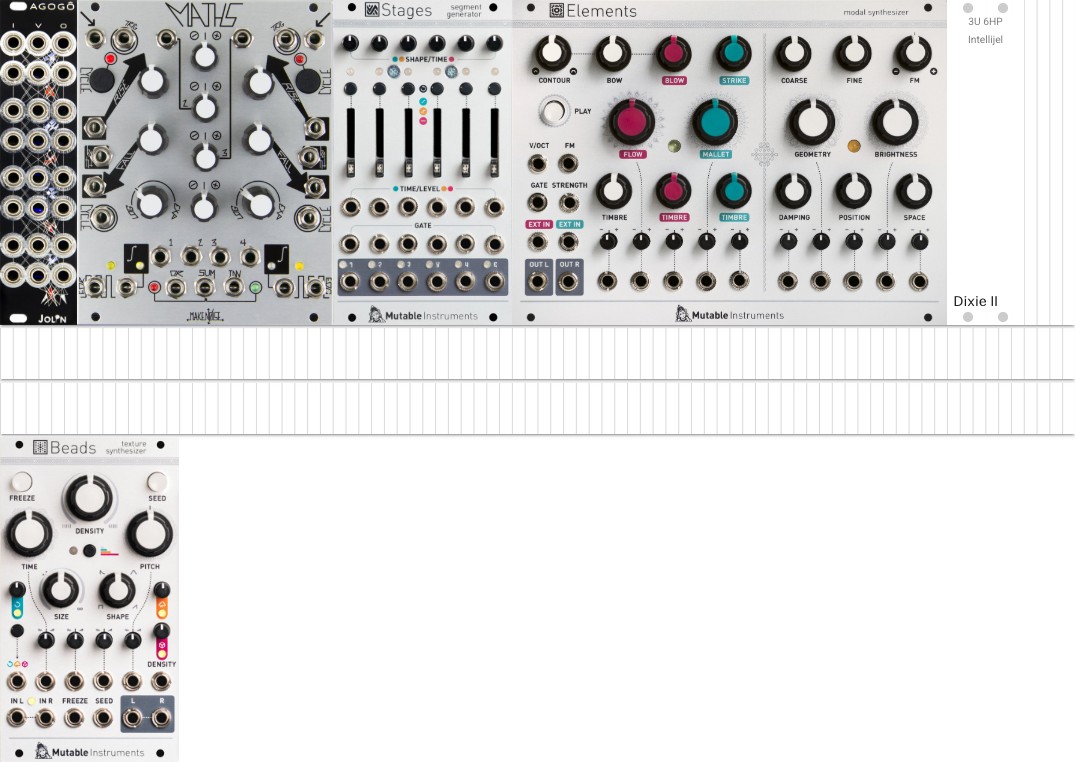Click the POSITION knob on Elements
Image resolution: width=1075 pixels, height=762 pixels.
tap(854, 191)
